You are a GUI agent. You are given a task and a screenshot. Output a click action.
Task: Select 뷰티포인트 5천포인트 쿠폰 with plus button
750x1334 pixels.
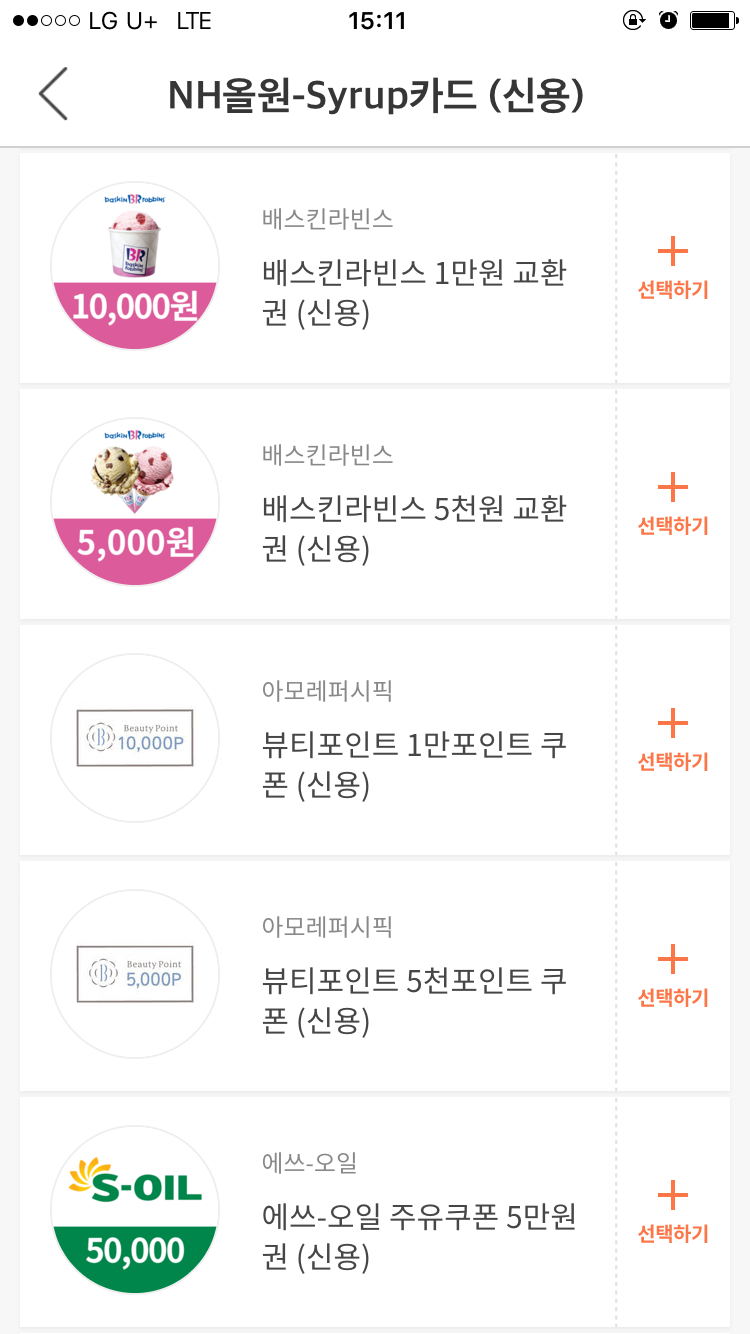tap(673, 975)
